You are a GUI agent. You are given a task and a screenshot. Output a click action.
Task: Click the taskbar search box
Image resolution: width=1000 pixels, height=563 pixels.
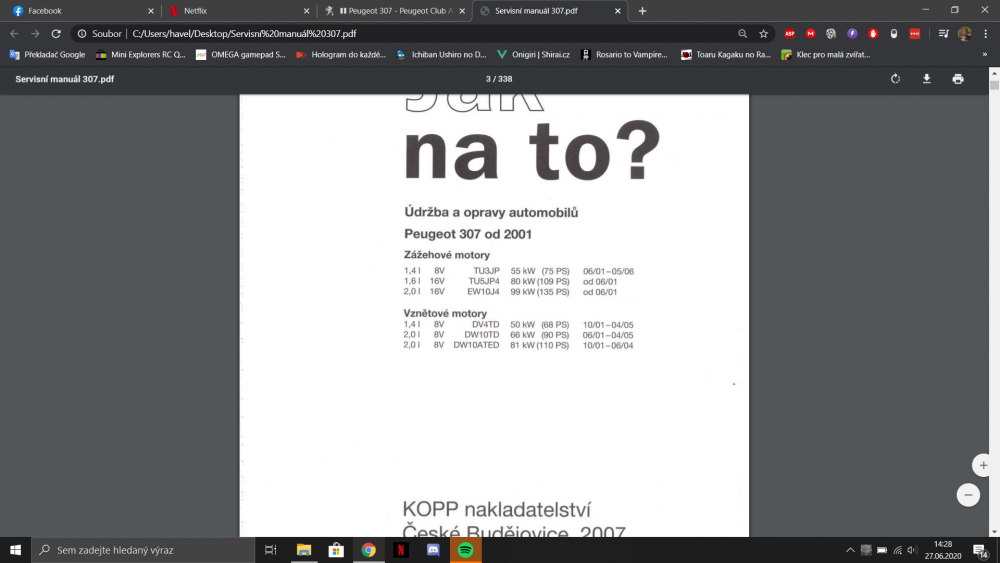[x=143, y=550]
